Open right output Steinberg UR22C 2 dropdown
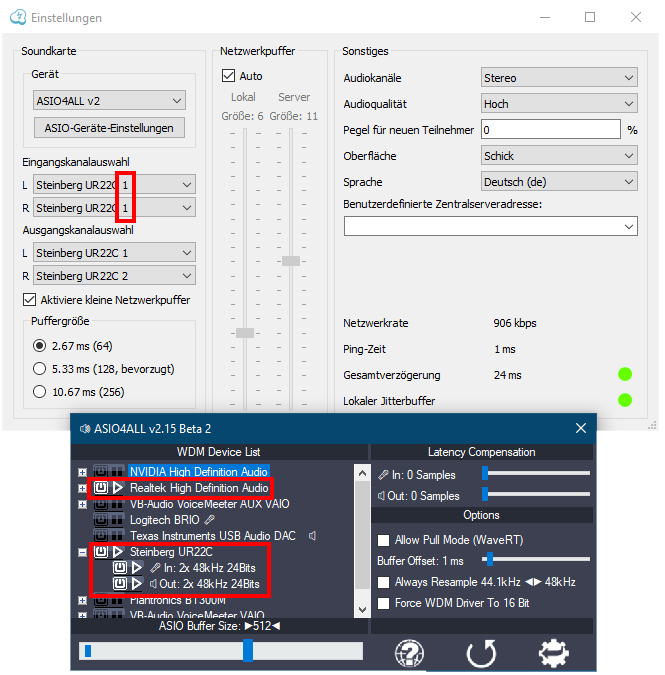 point(114,276)
